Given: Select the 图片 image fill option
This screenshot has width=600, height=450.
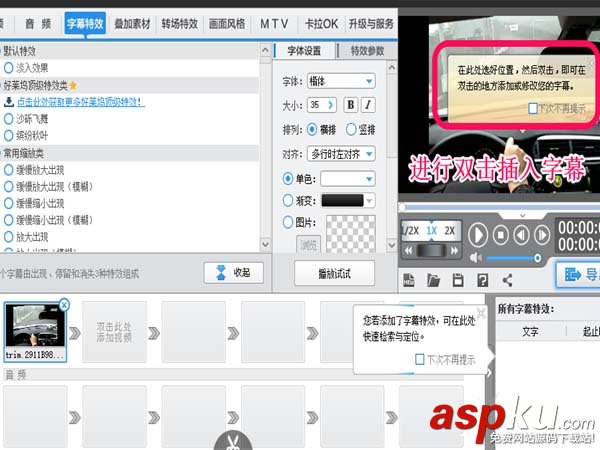Looking at the screenshot, I should tap(288, 222).
